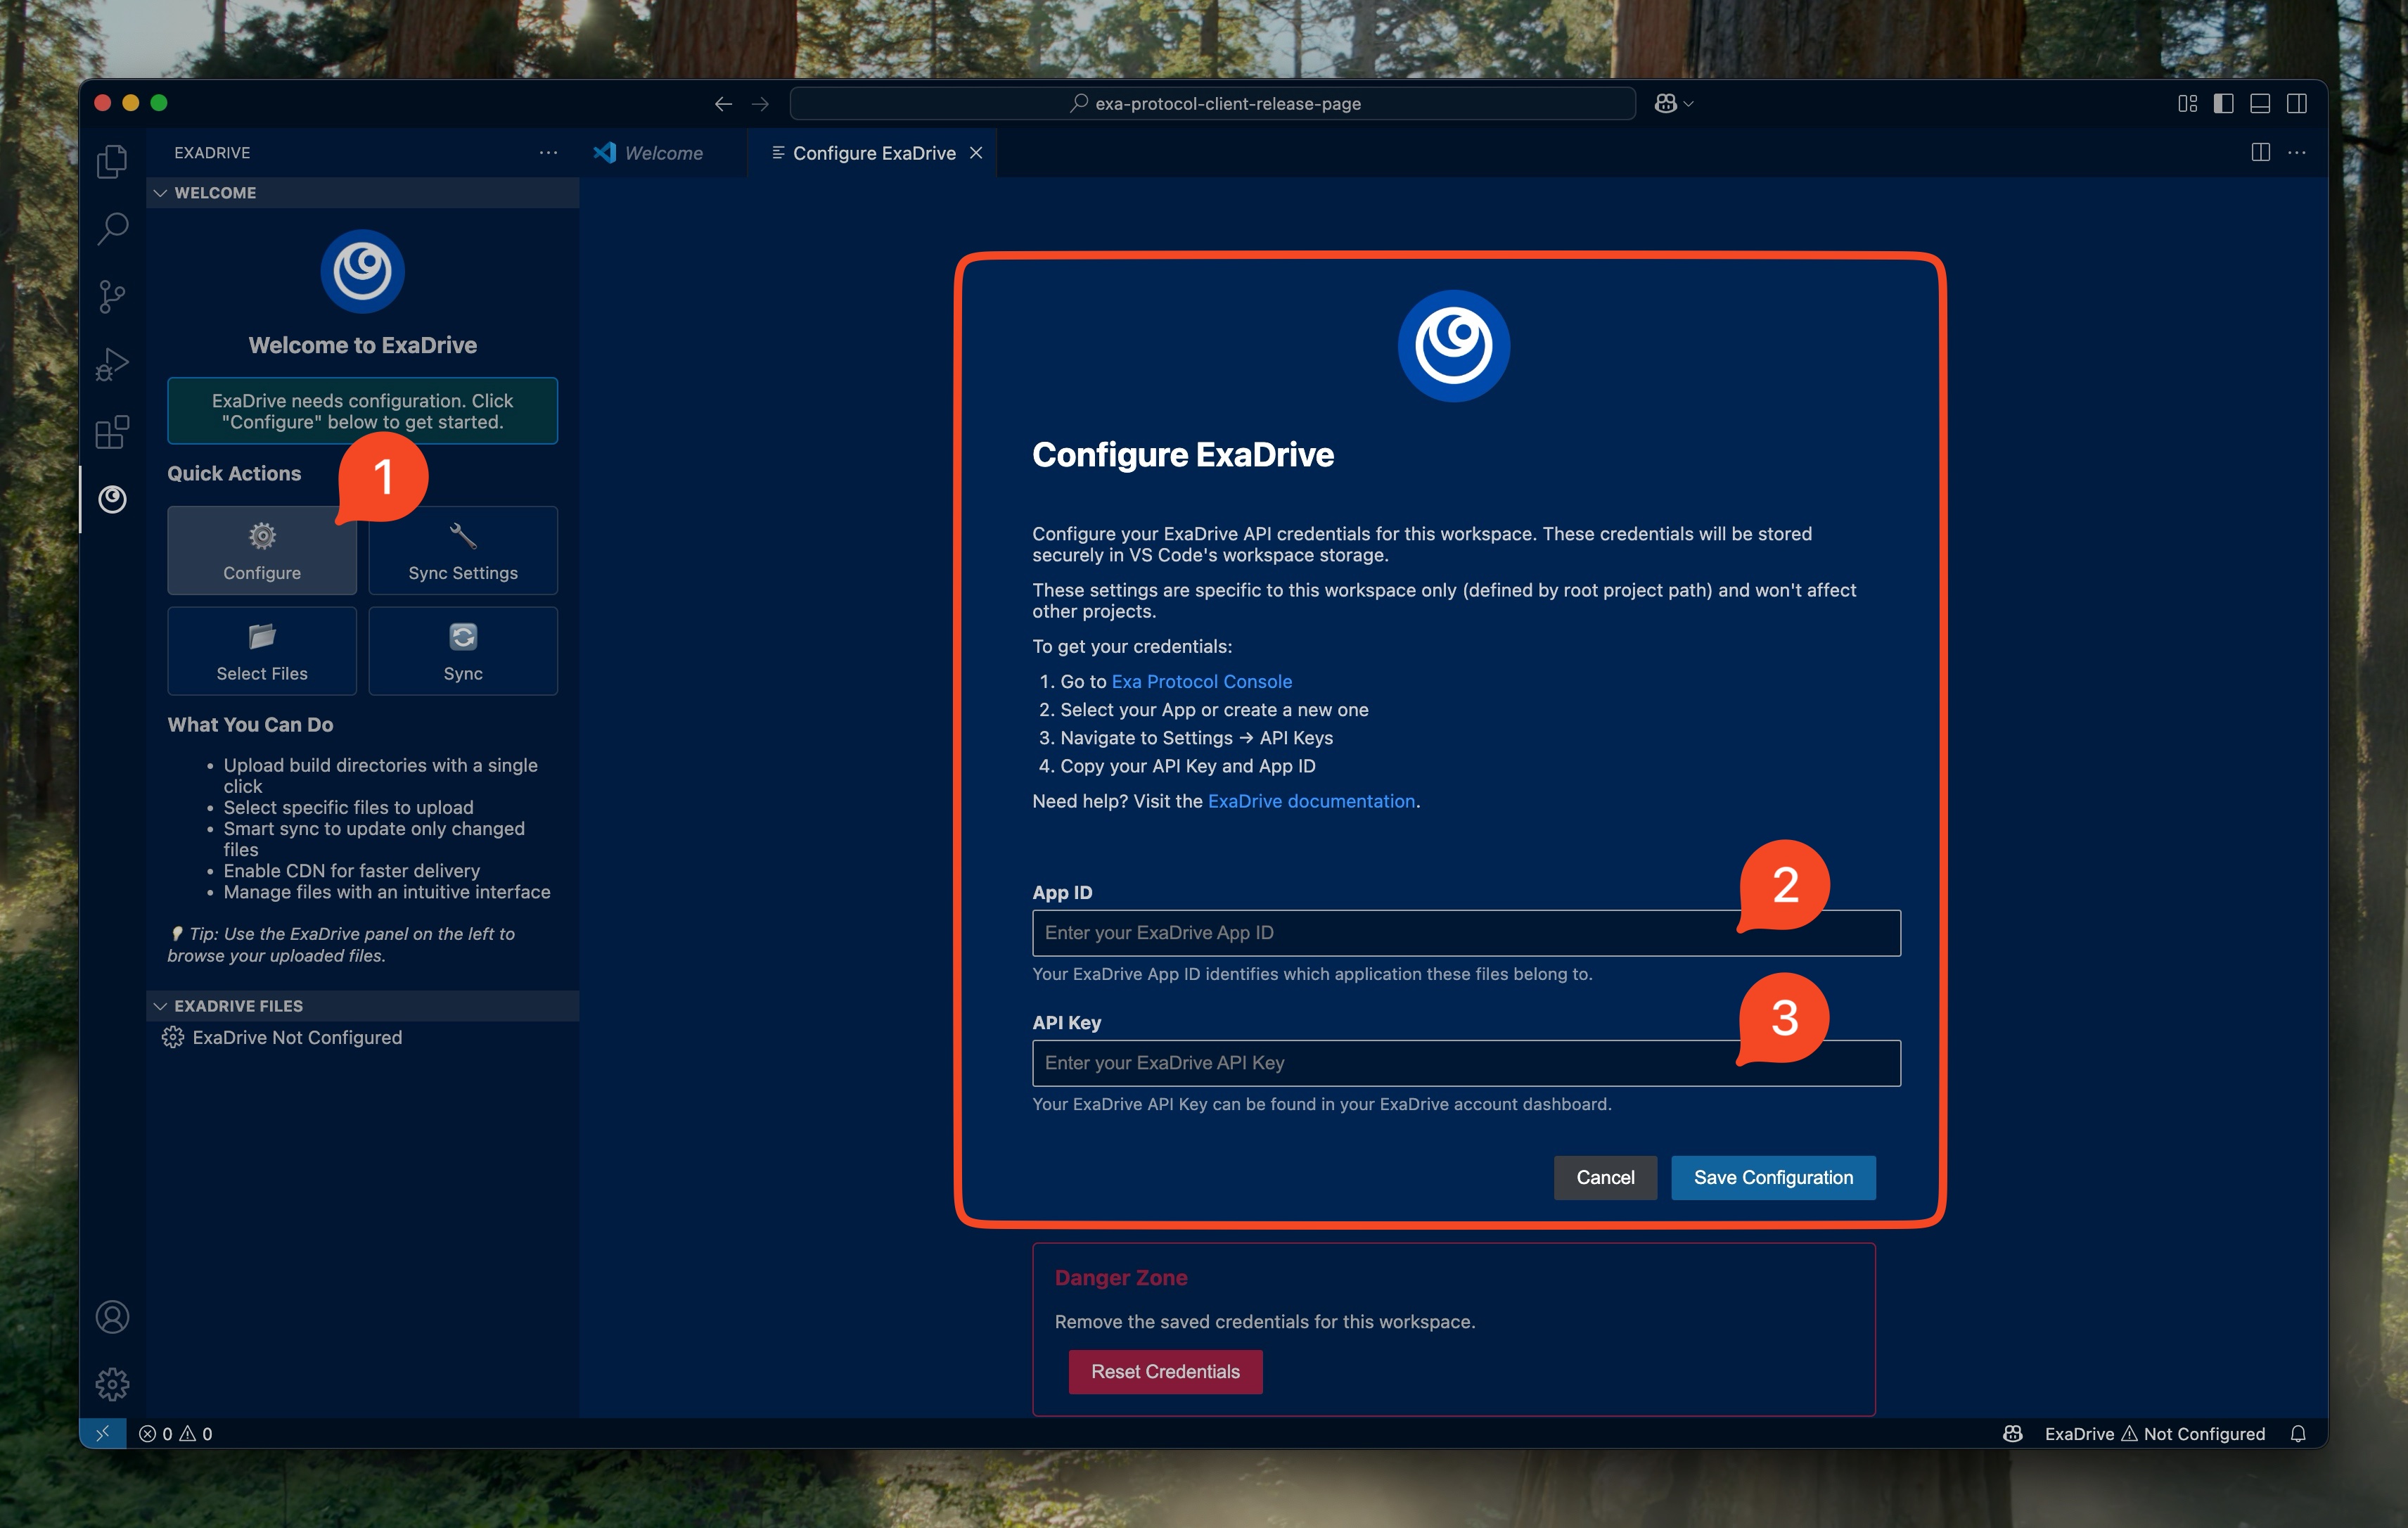
Task: Toggle the bottom panel icon
Action: tap(2260, 103)
